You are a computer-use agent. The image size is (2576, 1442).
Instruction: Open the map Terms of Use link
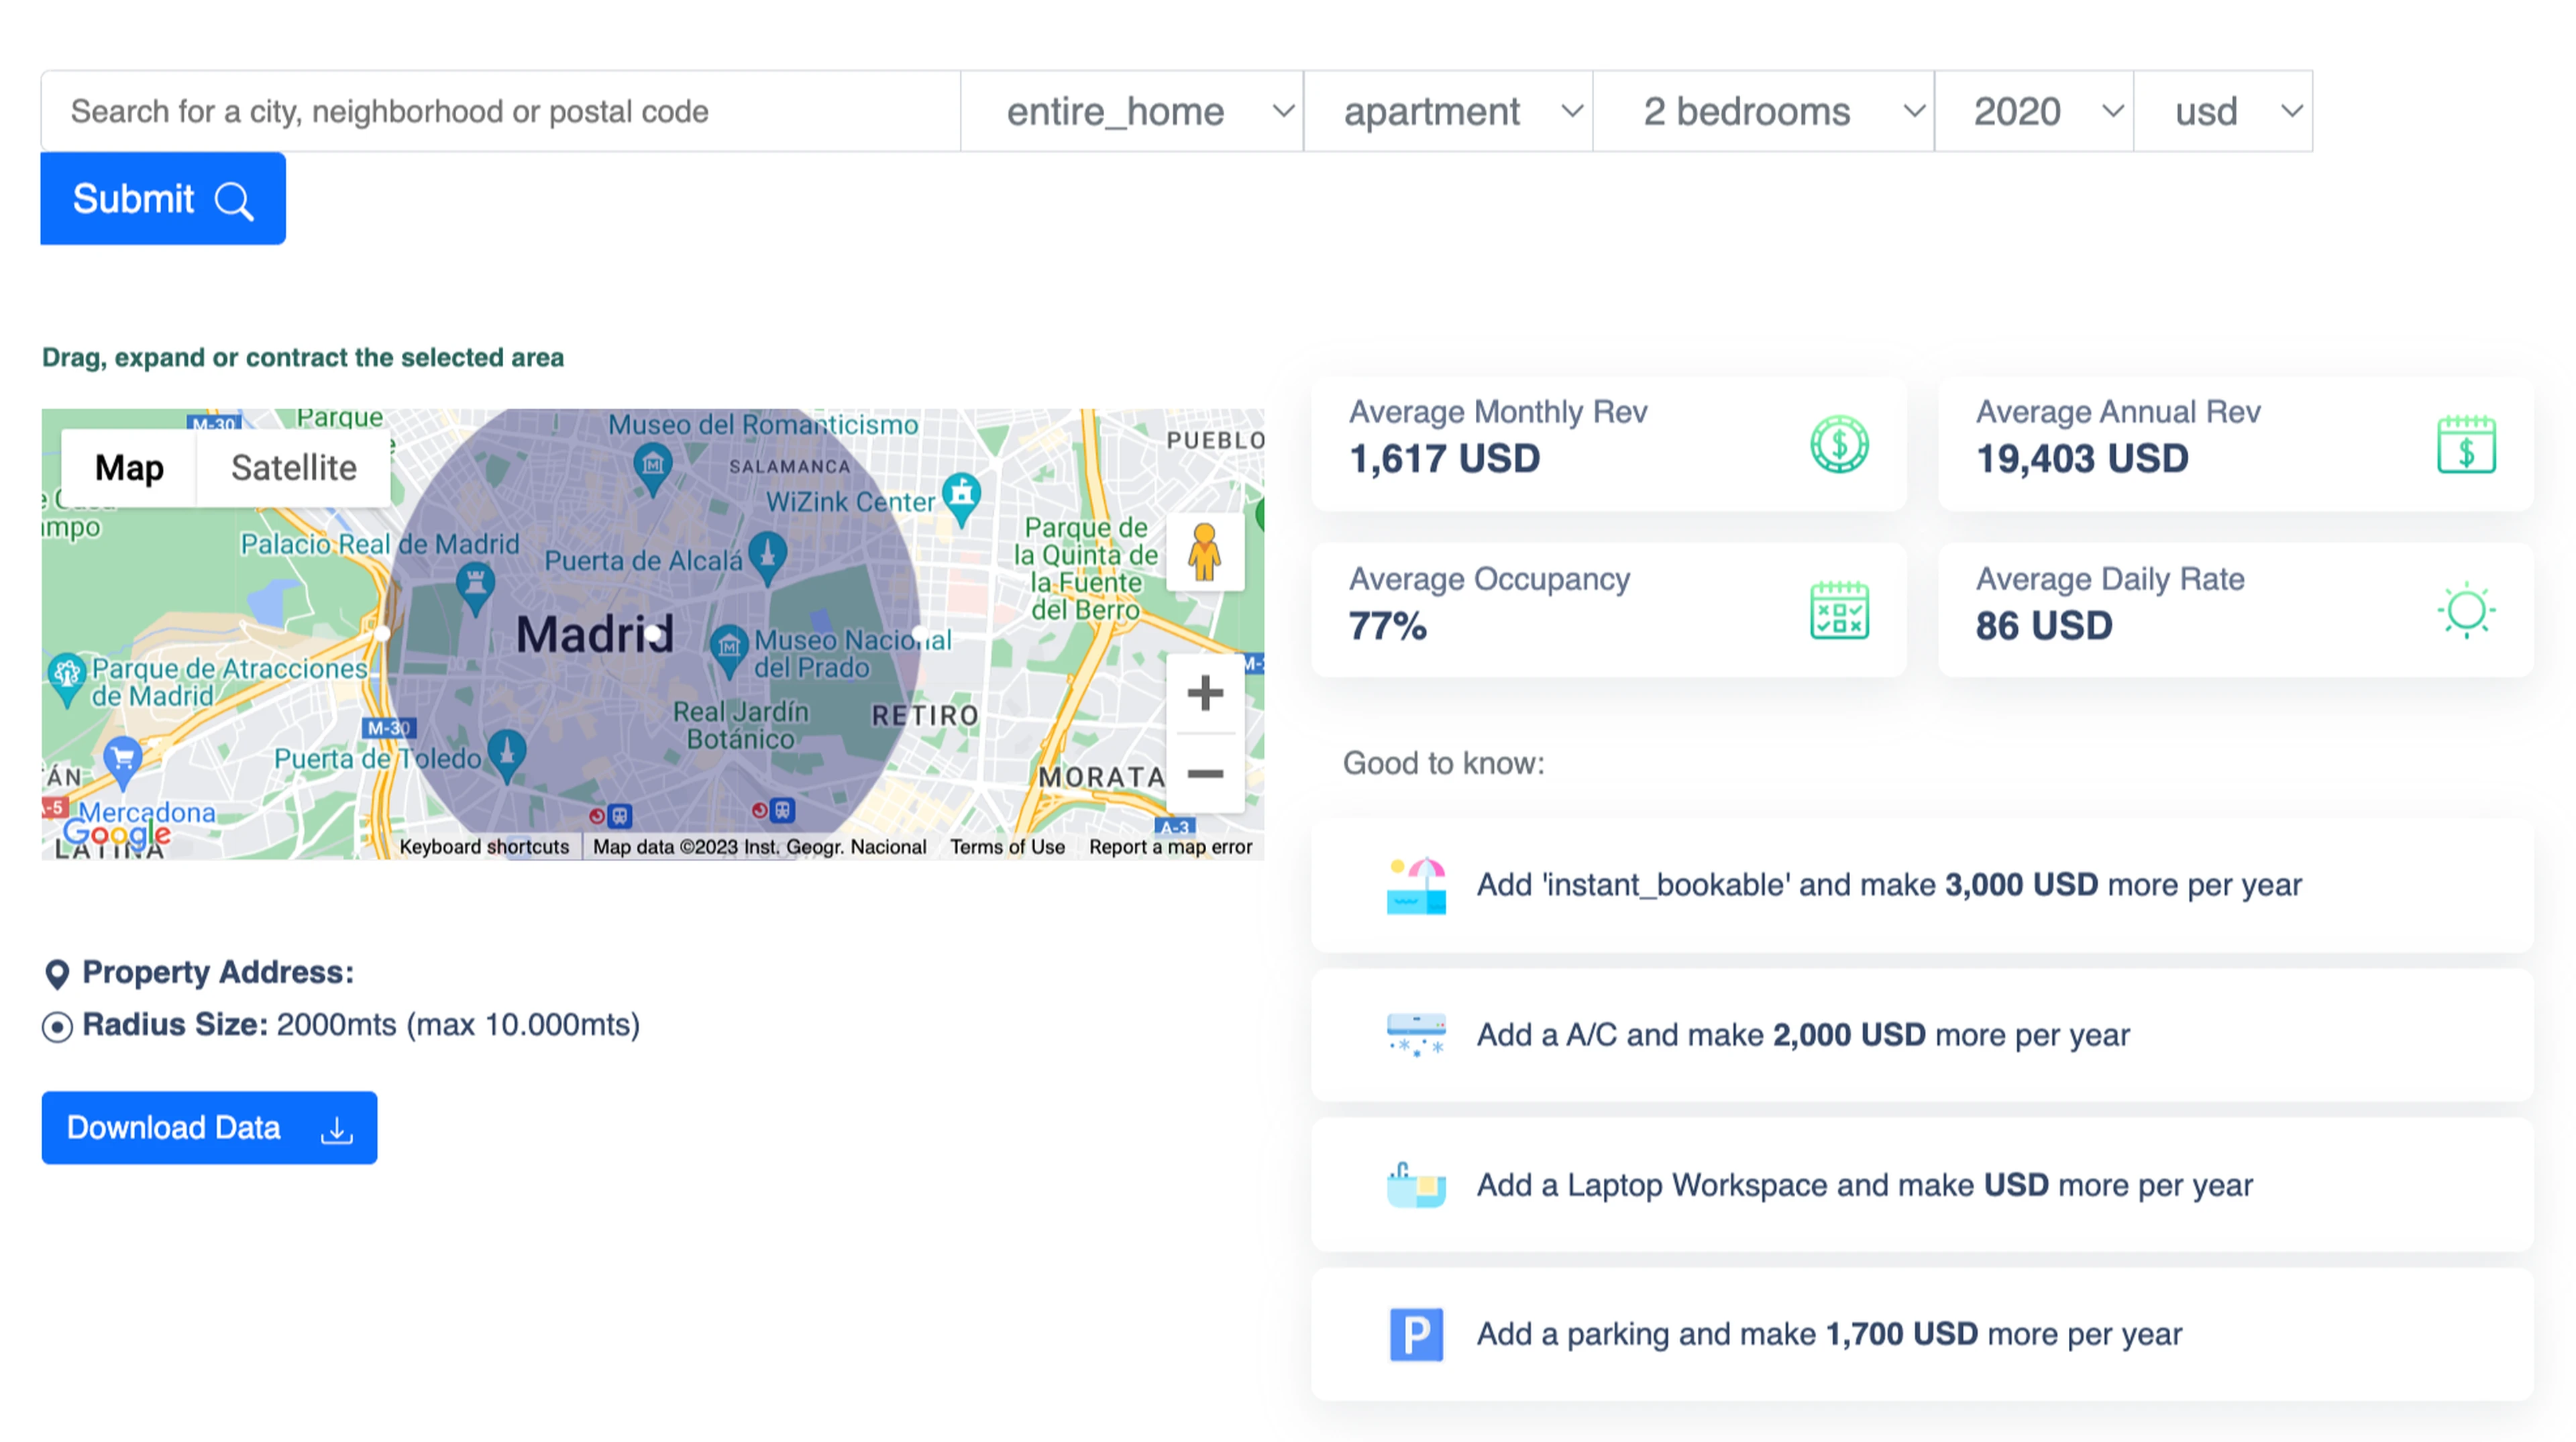1007,847
